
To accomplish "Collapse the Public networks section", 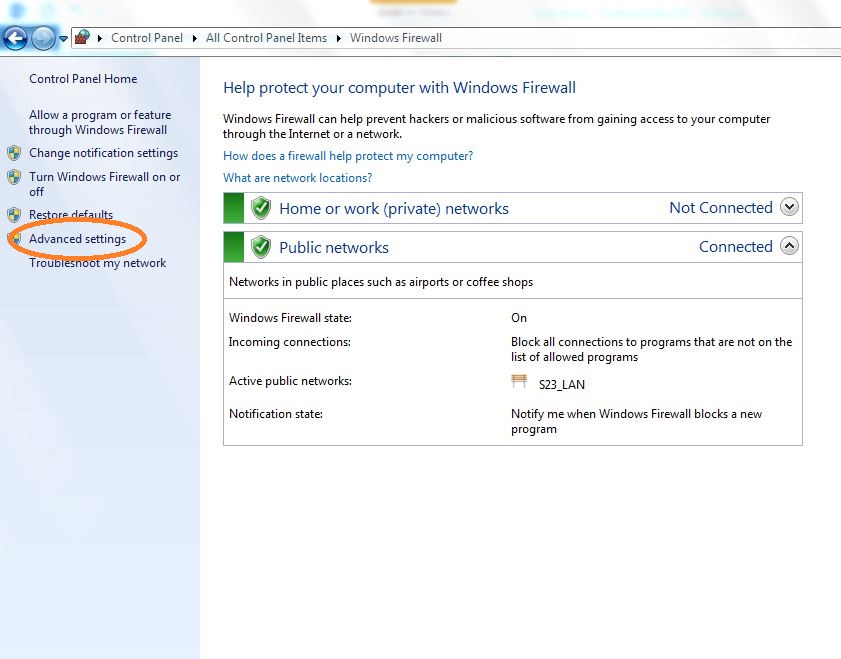I will click(789, 246).
